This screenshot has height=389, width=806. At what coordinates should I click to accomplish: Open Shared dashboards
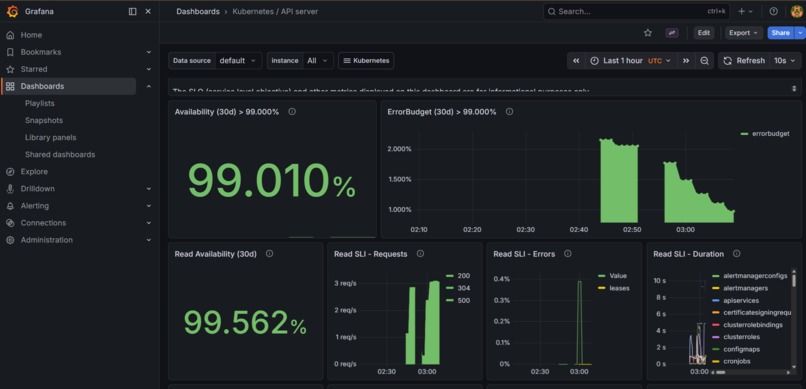pyautogui.click(x=60, y=154)
